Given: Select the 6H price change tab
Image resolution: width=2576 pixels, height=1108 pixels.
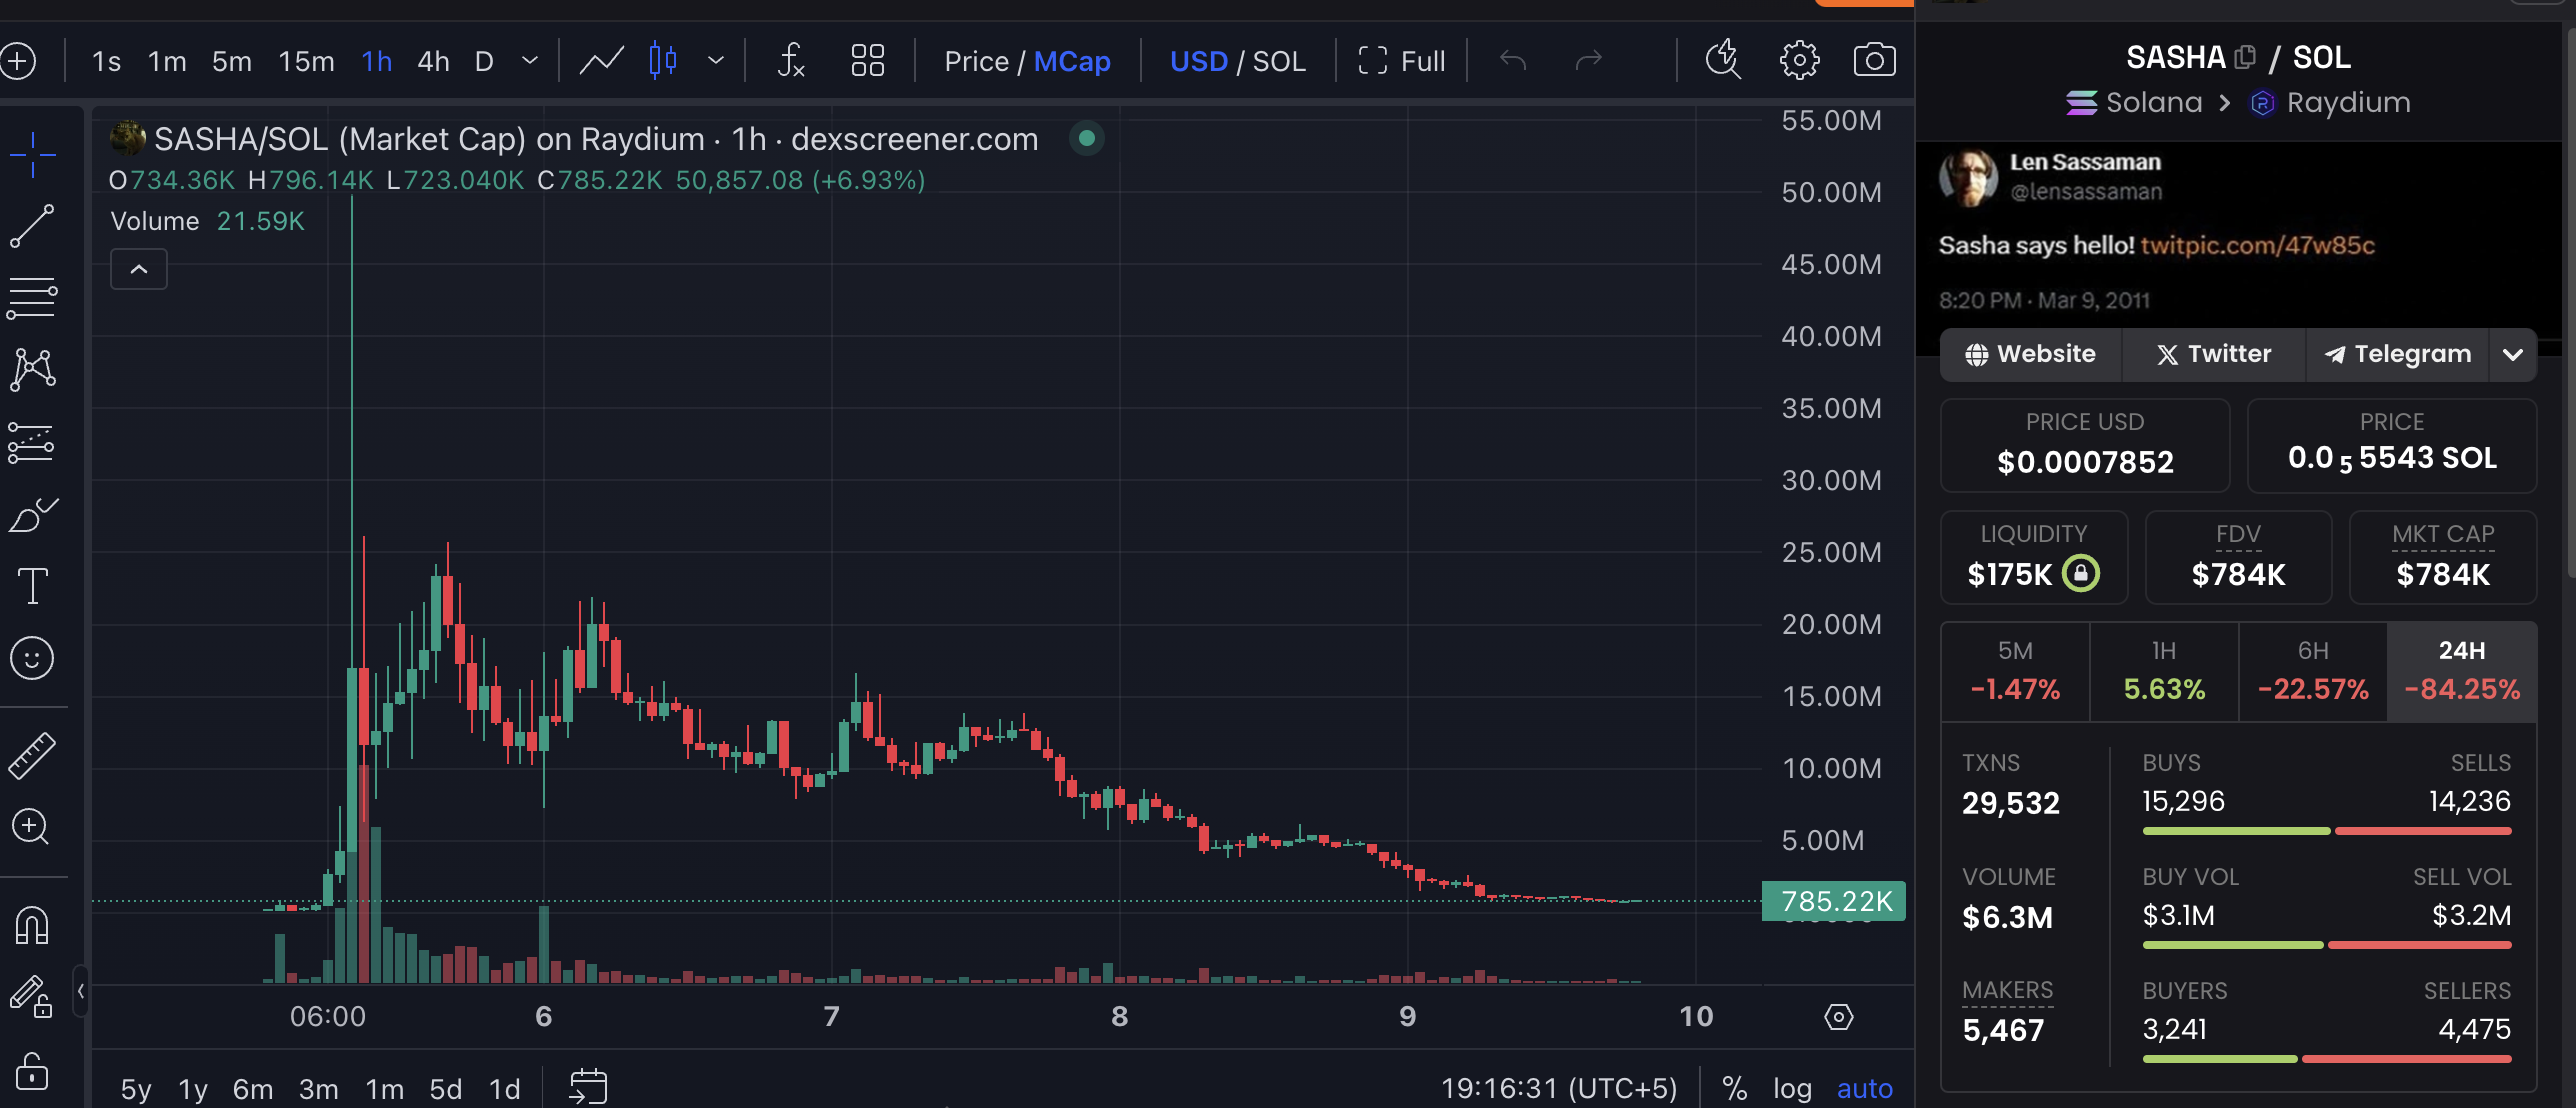Looking at the screenshot, I should [2312, 670].
